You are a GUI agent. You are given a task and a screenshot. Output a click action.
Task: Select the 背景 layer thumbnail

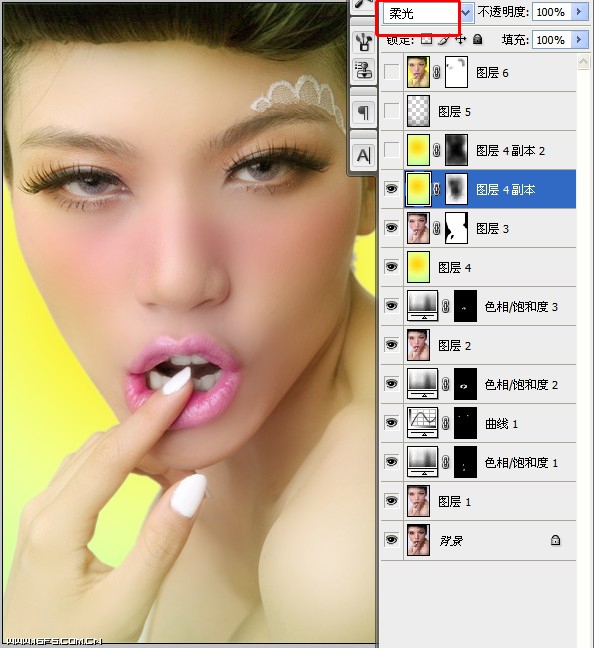(418, 540)
